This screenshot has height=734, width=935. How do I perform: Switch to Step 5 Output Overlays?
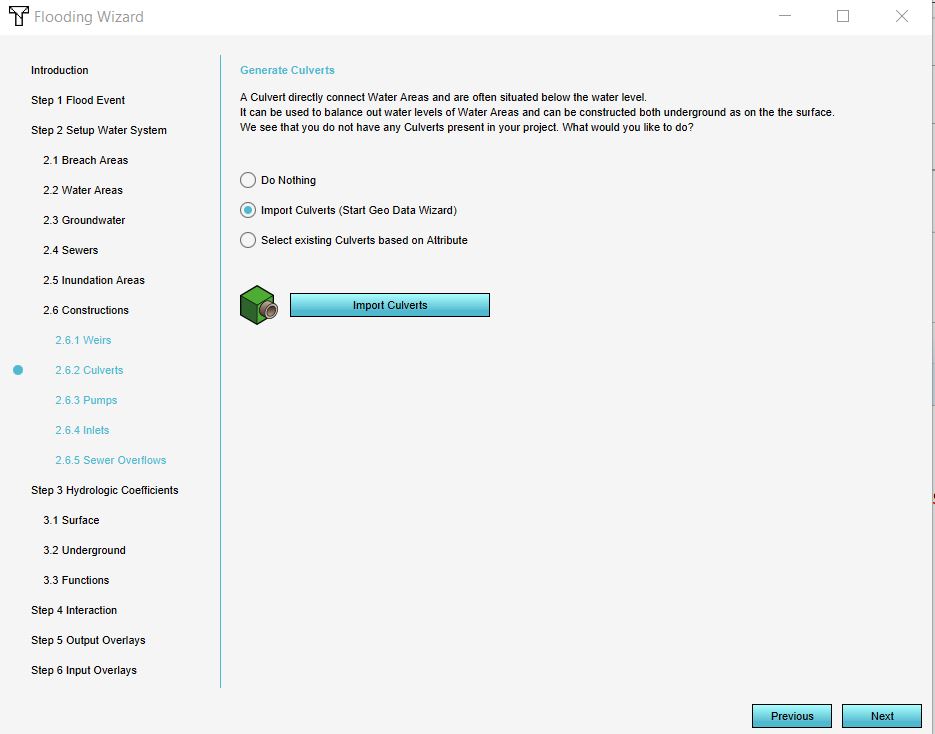click(x=87, y=640)
